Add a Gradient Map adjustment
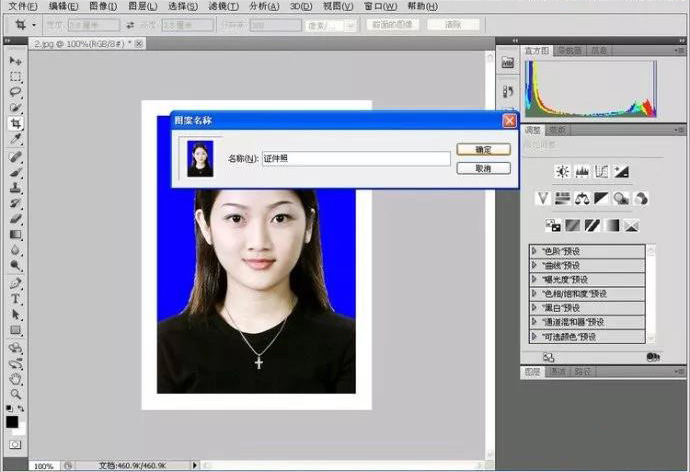Viewport: 690px width, 472px height. tap(612, 226)
